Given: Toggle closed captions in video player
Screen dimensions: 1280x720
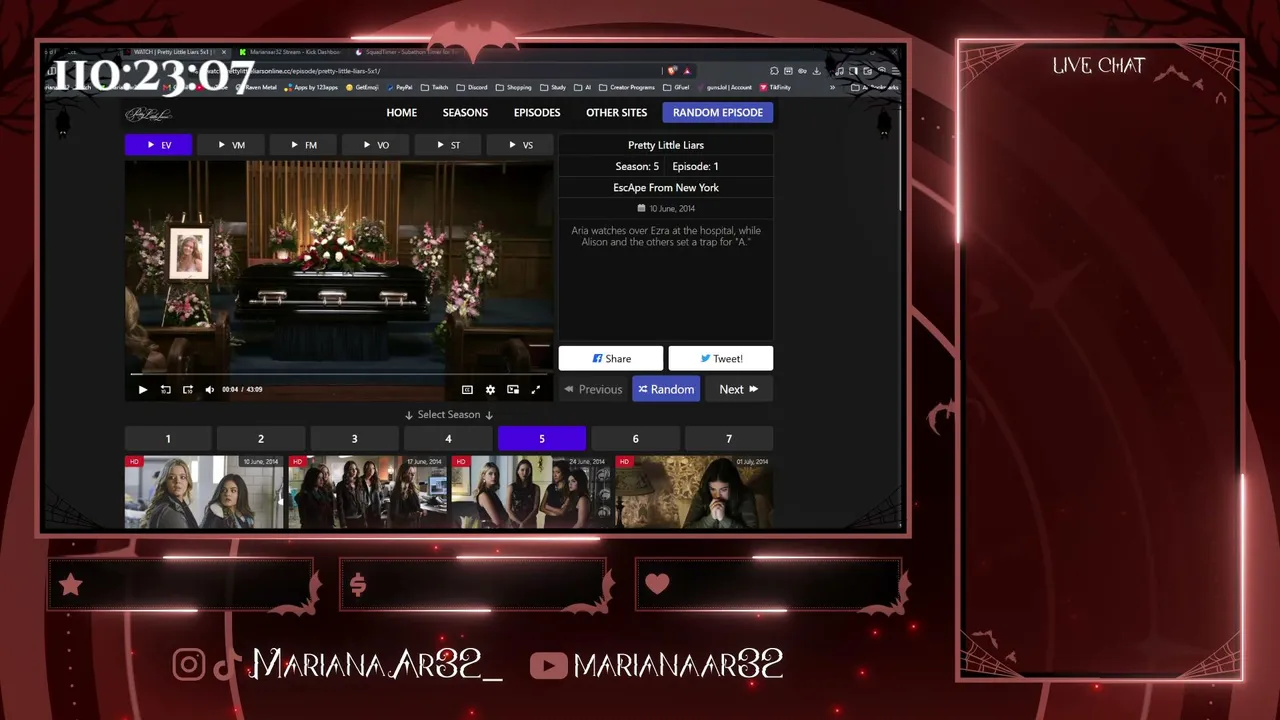Looking at the screenshot, I should pos(467,390).
